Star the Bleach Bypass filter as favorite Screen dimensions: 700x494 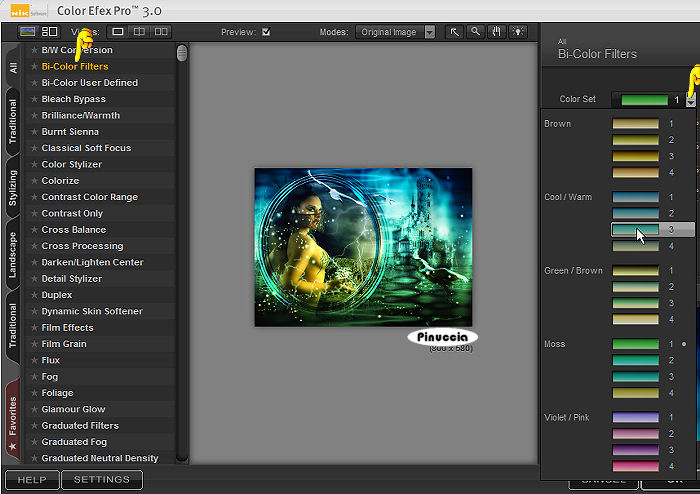click(x=34, y=99)
